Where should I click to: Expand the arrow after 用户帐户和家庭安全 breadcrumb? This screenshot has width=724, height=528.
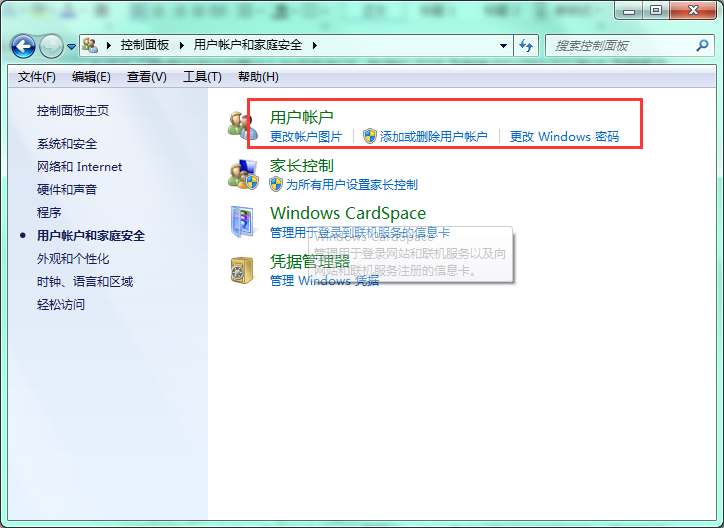[314, 45]
